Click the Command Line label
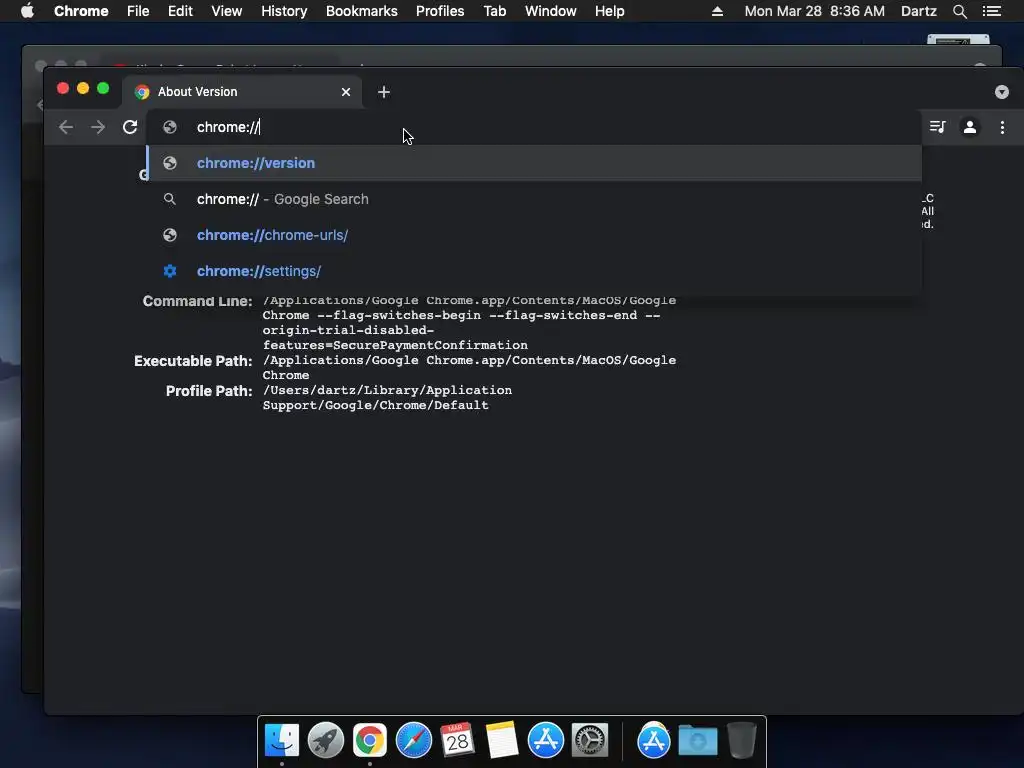This screenshot has width=1024, height=768. click(x=197, y=301)
